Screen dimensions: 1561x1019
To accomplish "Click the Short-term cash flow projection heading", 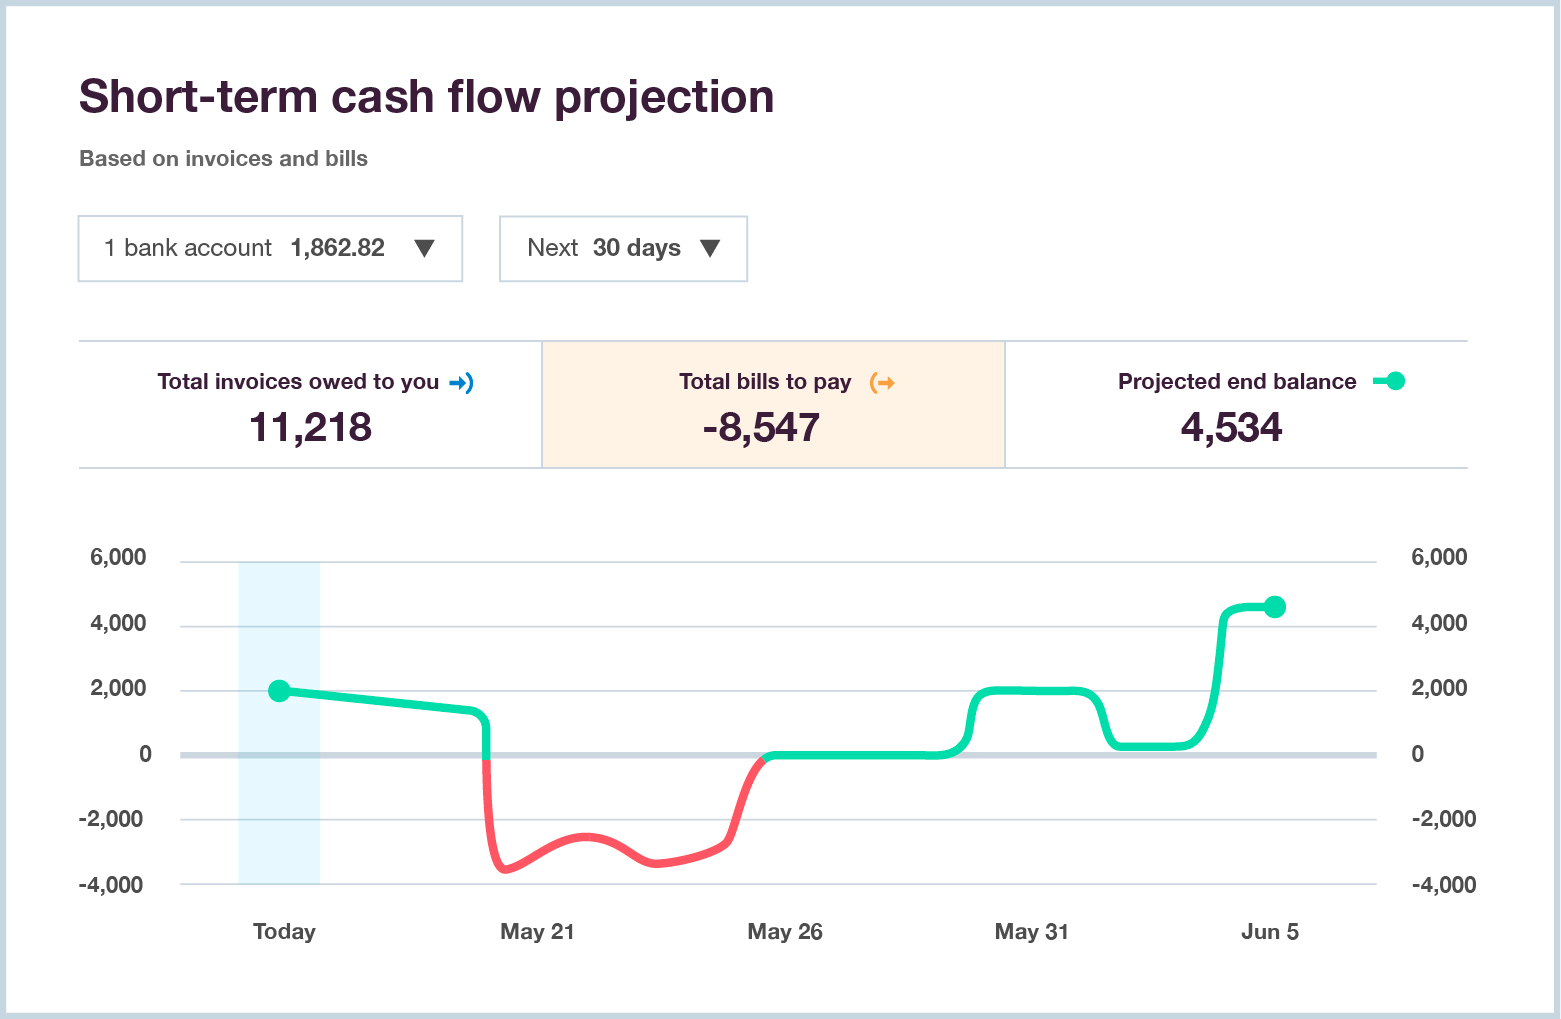I will 426,95.
